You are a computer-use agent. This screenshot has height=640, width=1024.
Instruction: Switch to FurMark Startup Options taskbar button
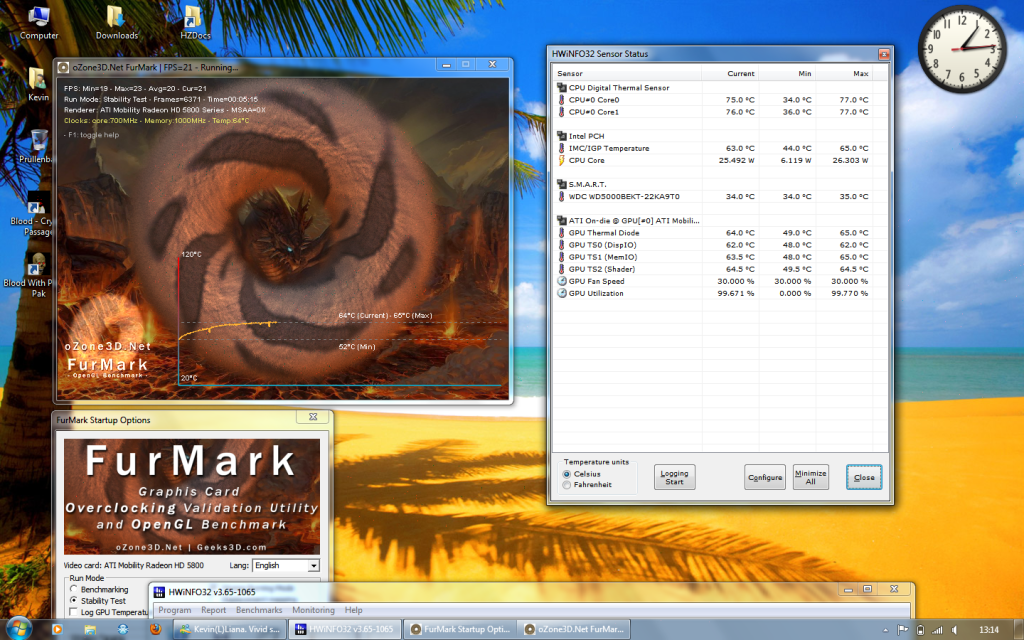click(x=459, y=630)
